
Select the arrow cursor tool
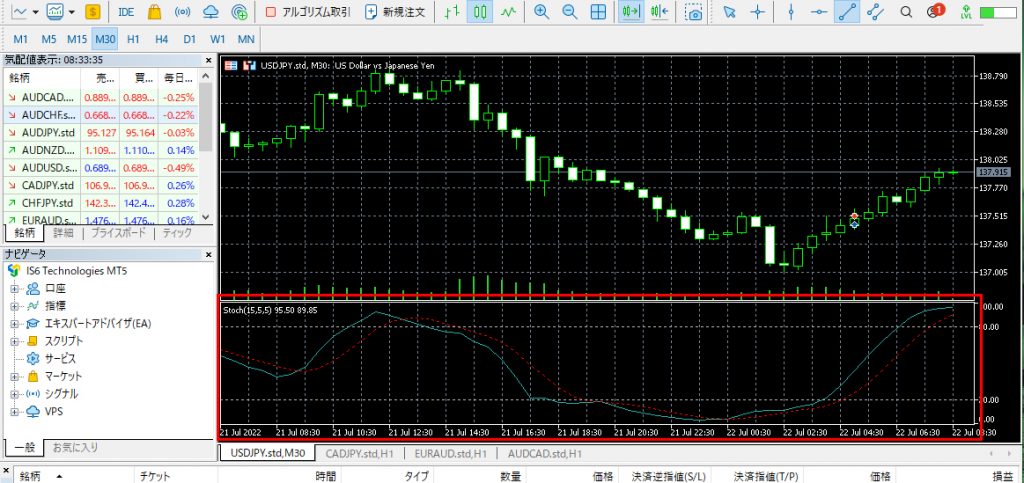click(730, 12)
